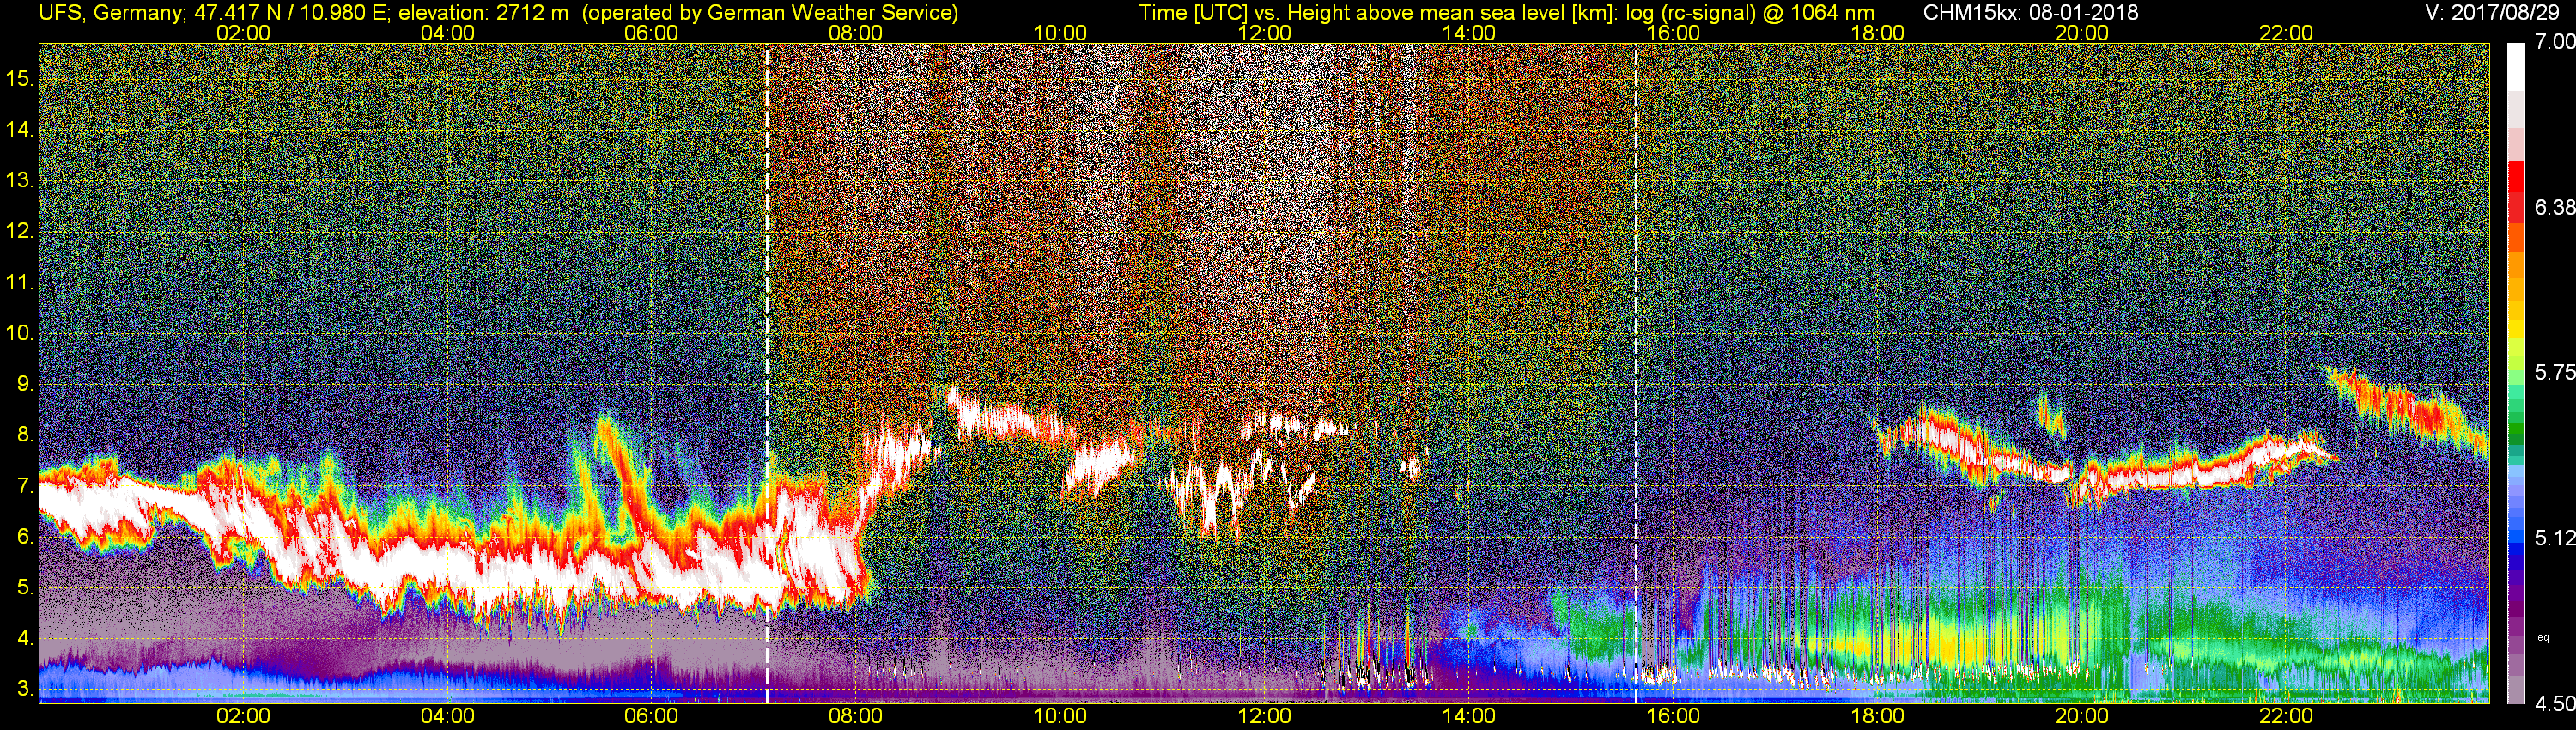
Task: Click the 16:00 label on the bottom time axis
Action: point(1673,716)
